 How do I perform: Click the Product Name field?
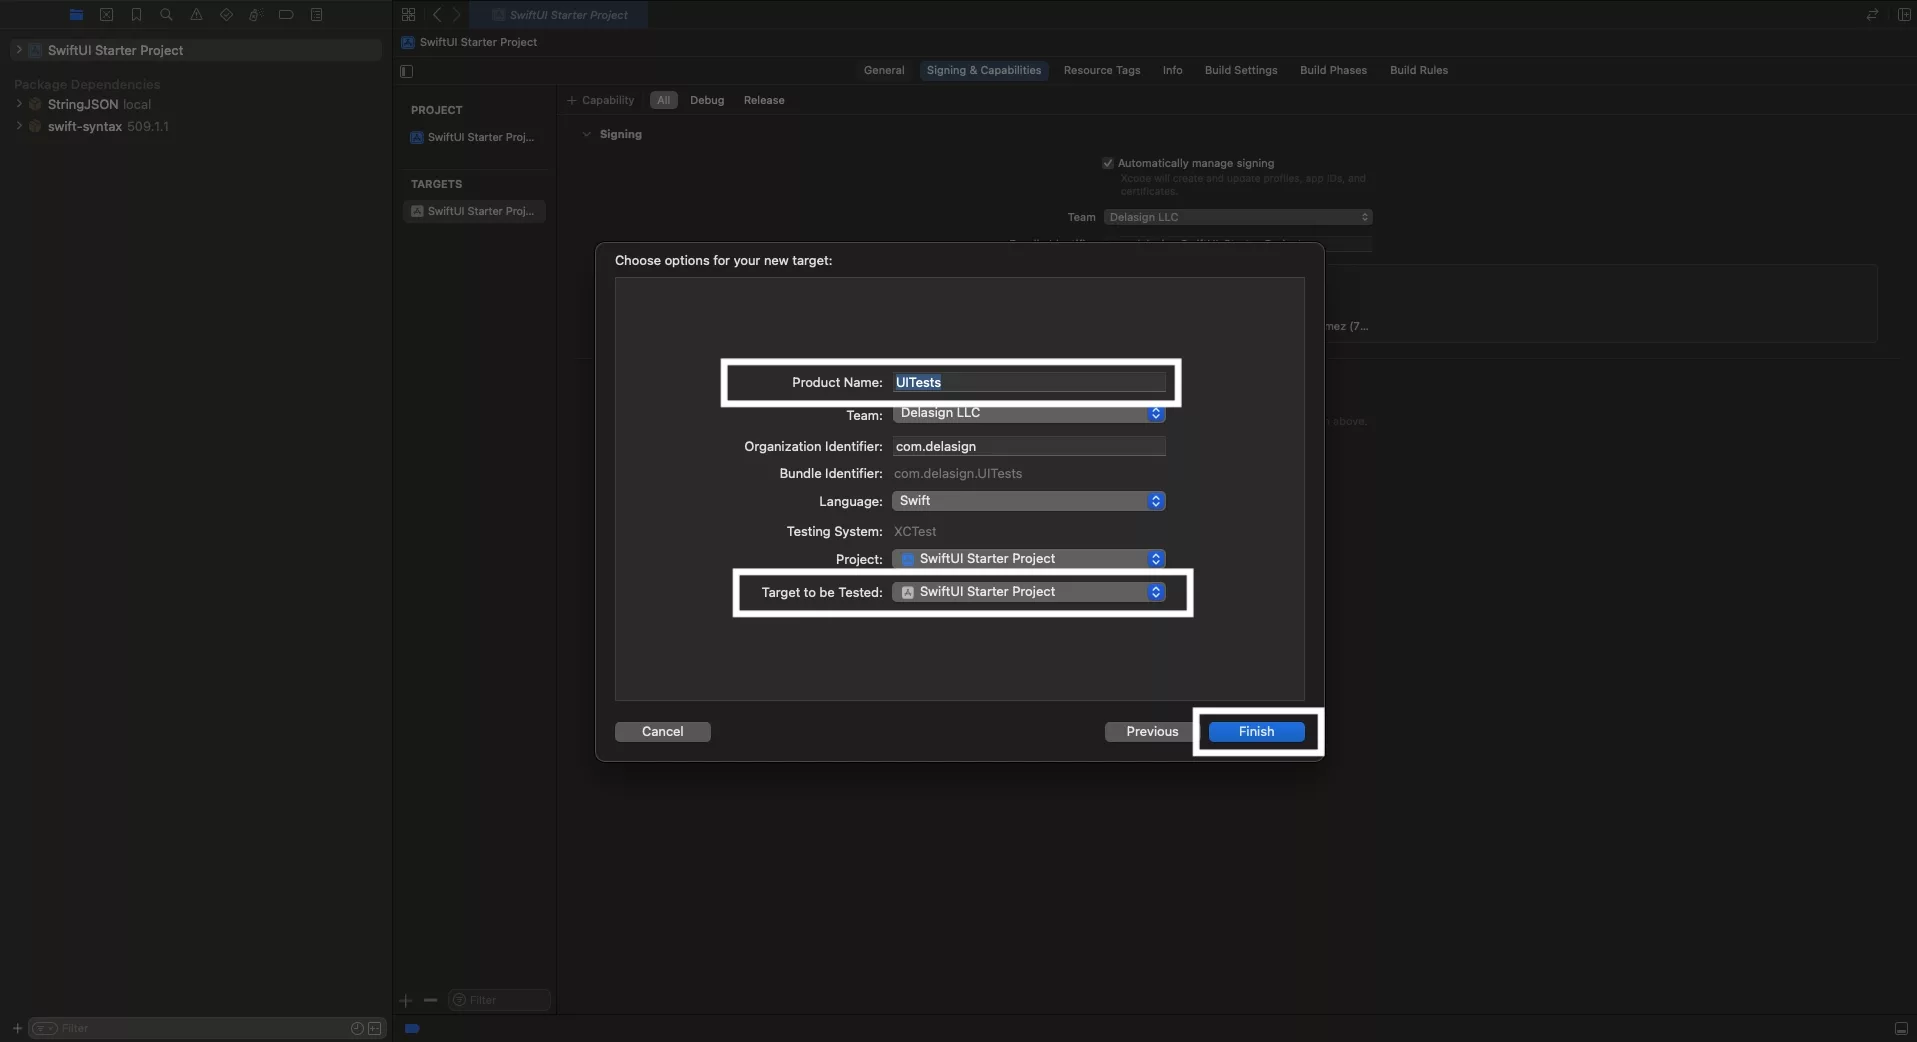click(x=1029, y=382)
